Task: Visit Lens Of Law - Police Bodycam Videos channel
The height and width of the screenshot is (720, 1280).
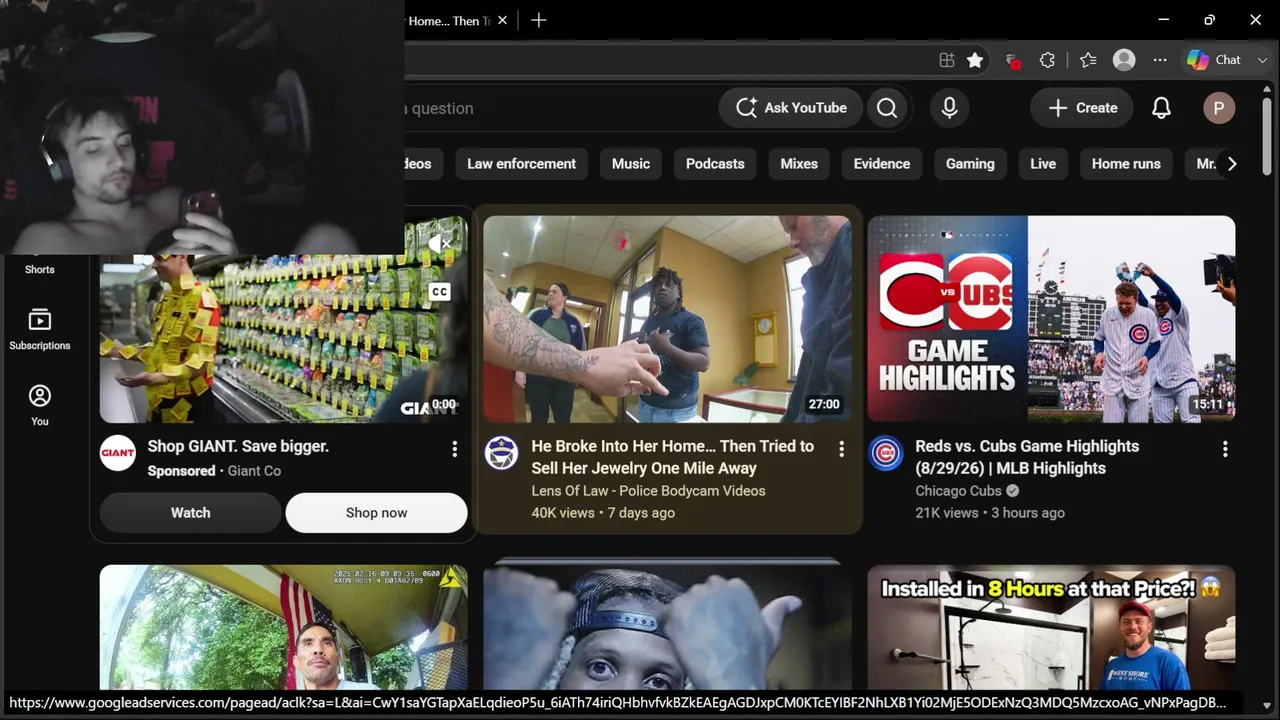Action: [648, 491]
